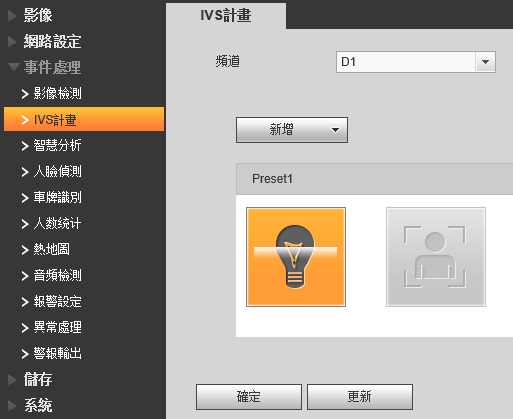513x419 pixels.
Task: Expand the 系統 menu section
Action: click(30, 405)
